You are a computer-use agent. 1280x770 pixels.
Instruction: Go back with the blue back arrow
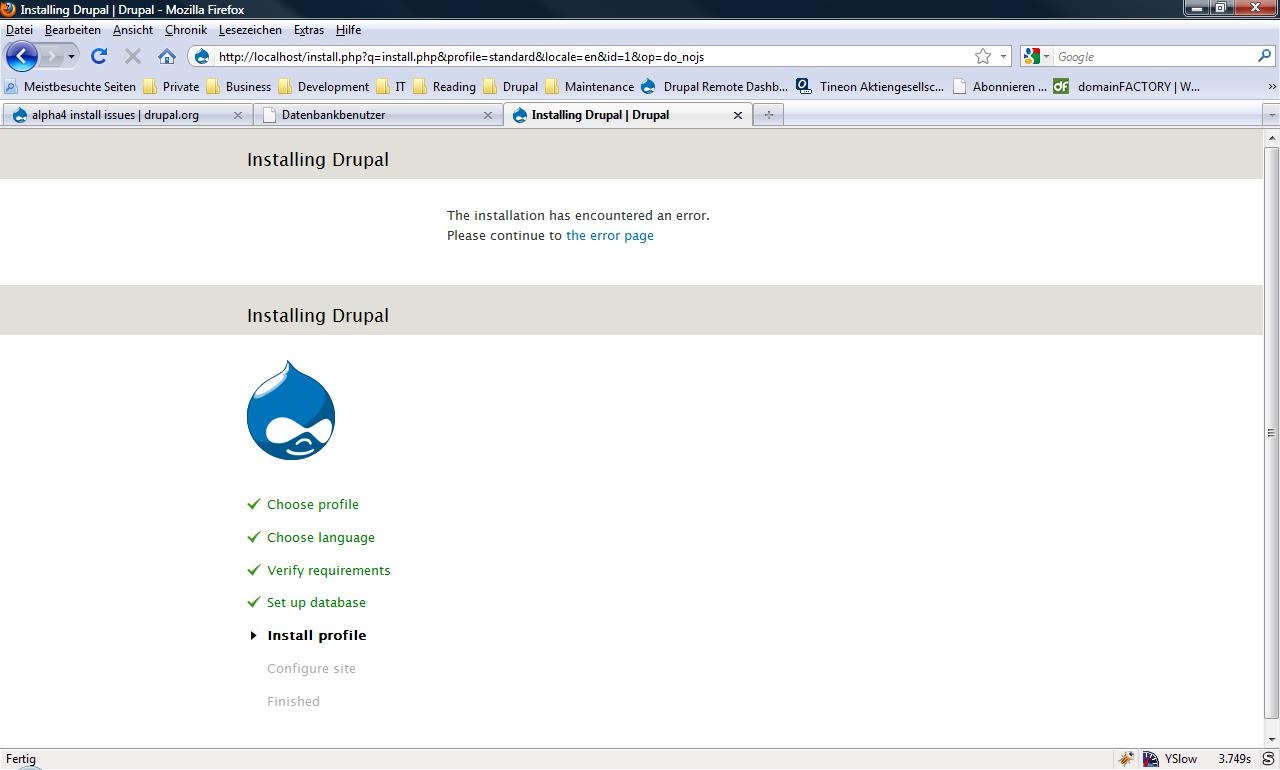(x=22, y=56)
